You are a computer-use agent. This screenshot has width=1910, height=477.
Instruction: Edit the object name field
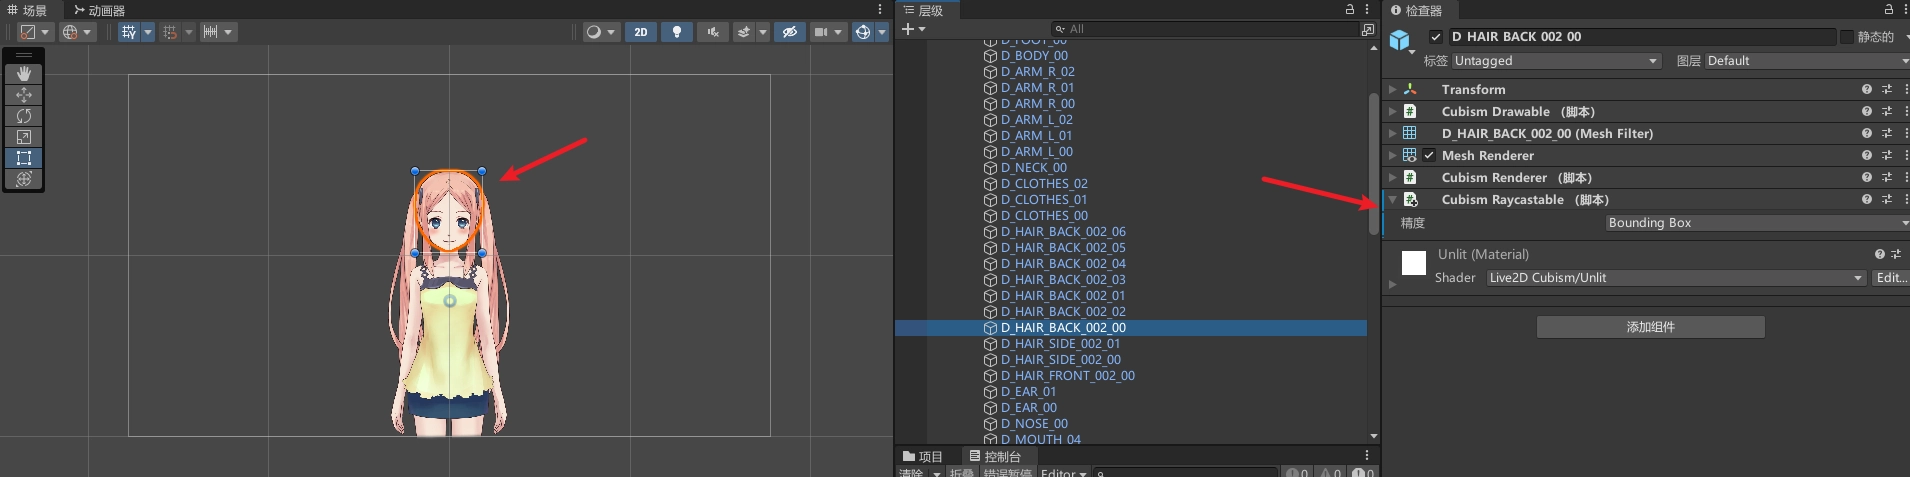click(1640, 37)
